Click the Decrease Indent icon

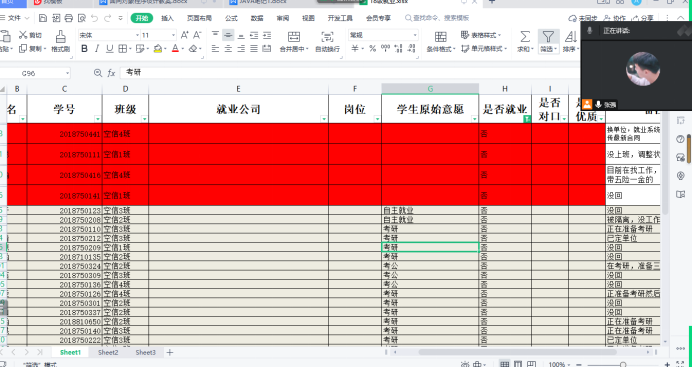click(254, 35)
